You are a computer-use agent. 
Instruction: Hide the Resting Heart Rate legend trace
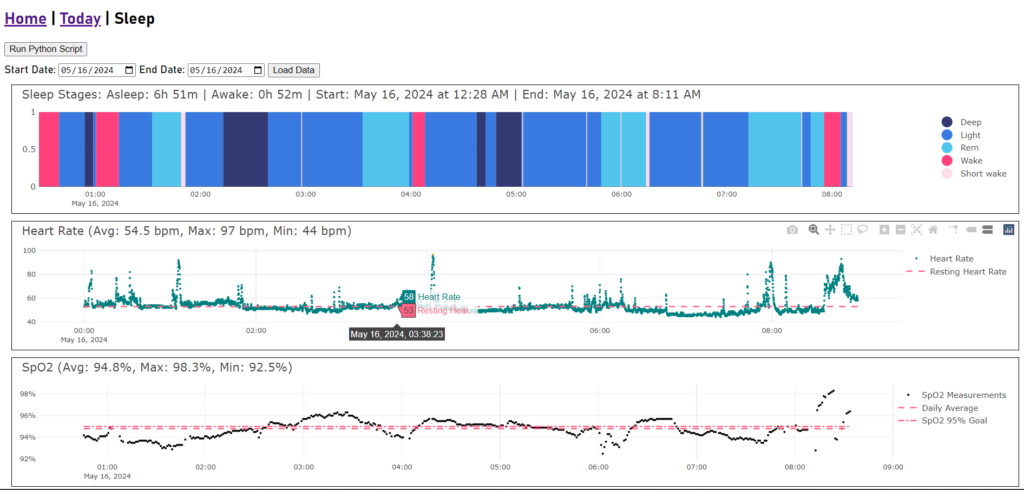967,272
